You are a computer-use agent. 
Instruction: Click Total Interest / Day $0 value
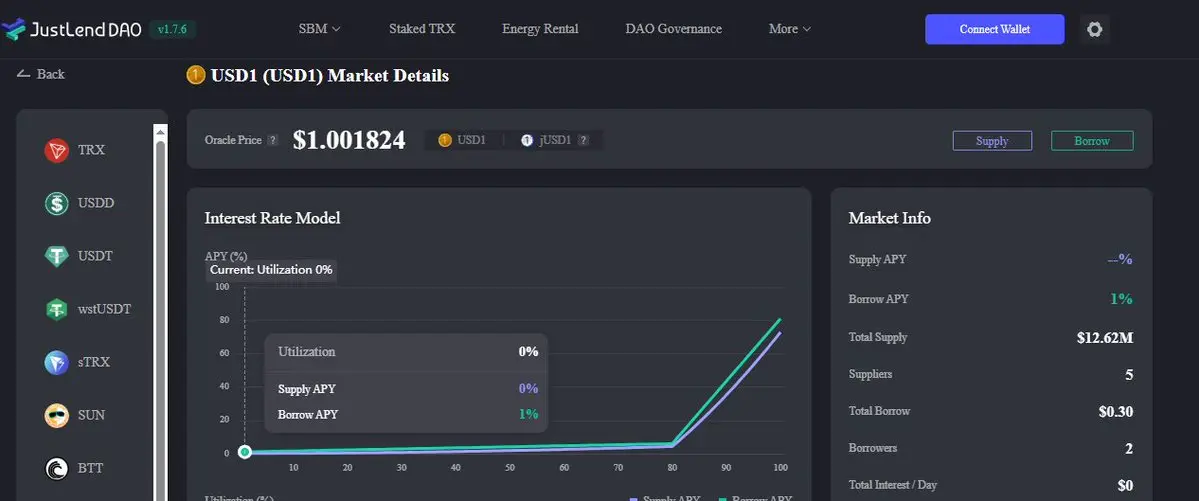(x=1125, y=486)
